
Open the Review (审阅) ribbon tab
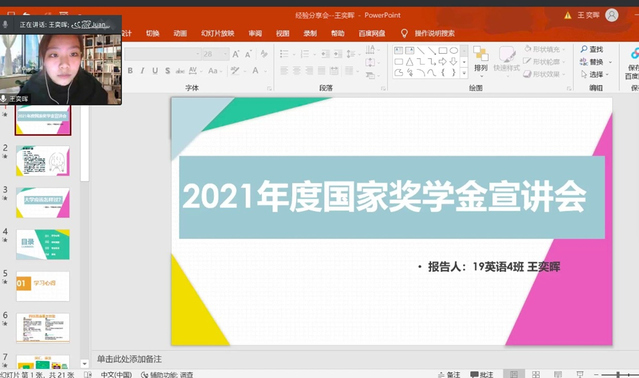(x=255, y=33)
